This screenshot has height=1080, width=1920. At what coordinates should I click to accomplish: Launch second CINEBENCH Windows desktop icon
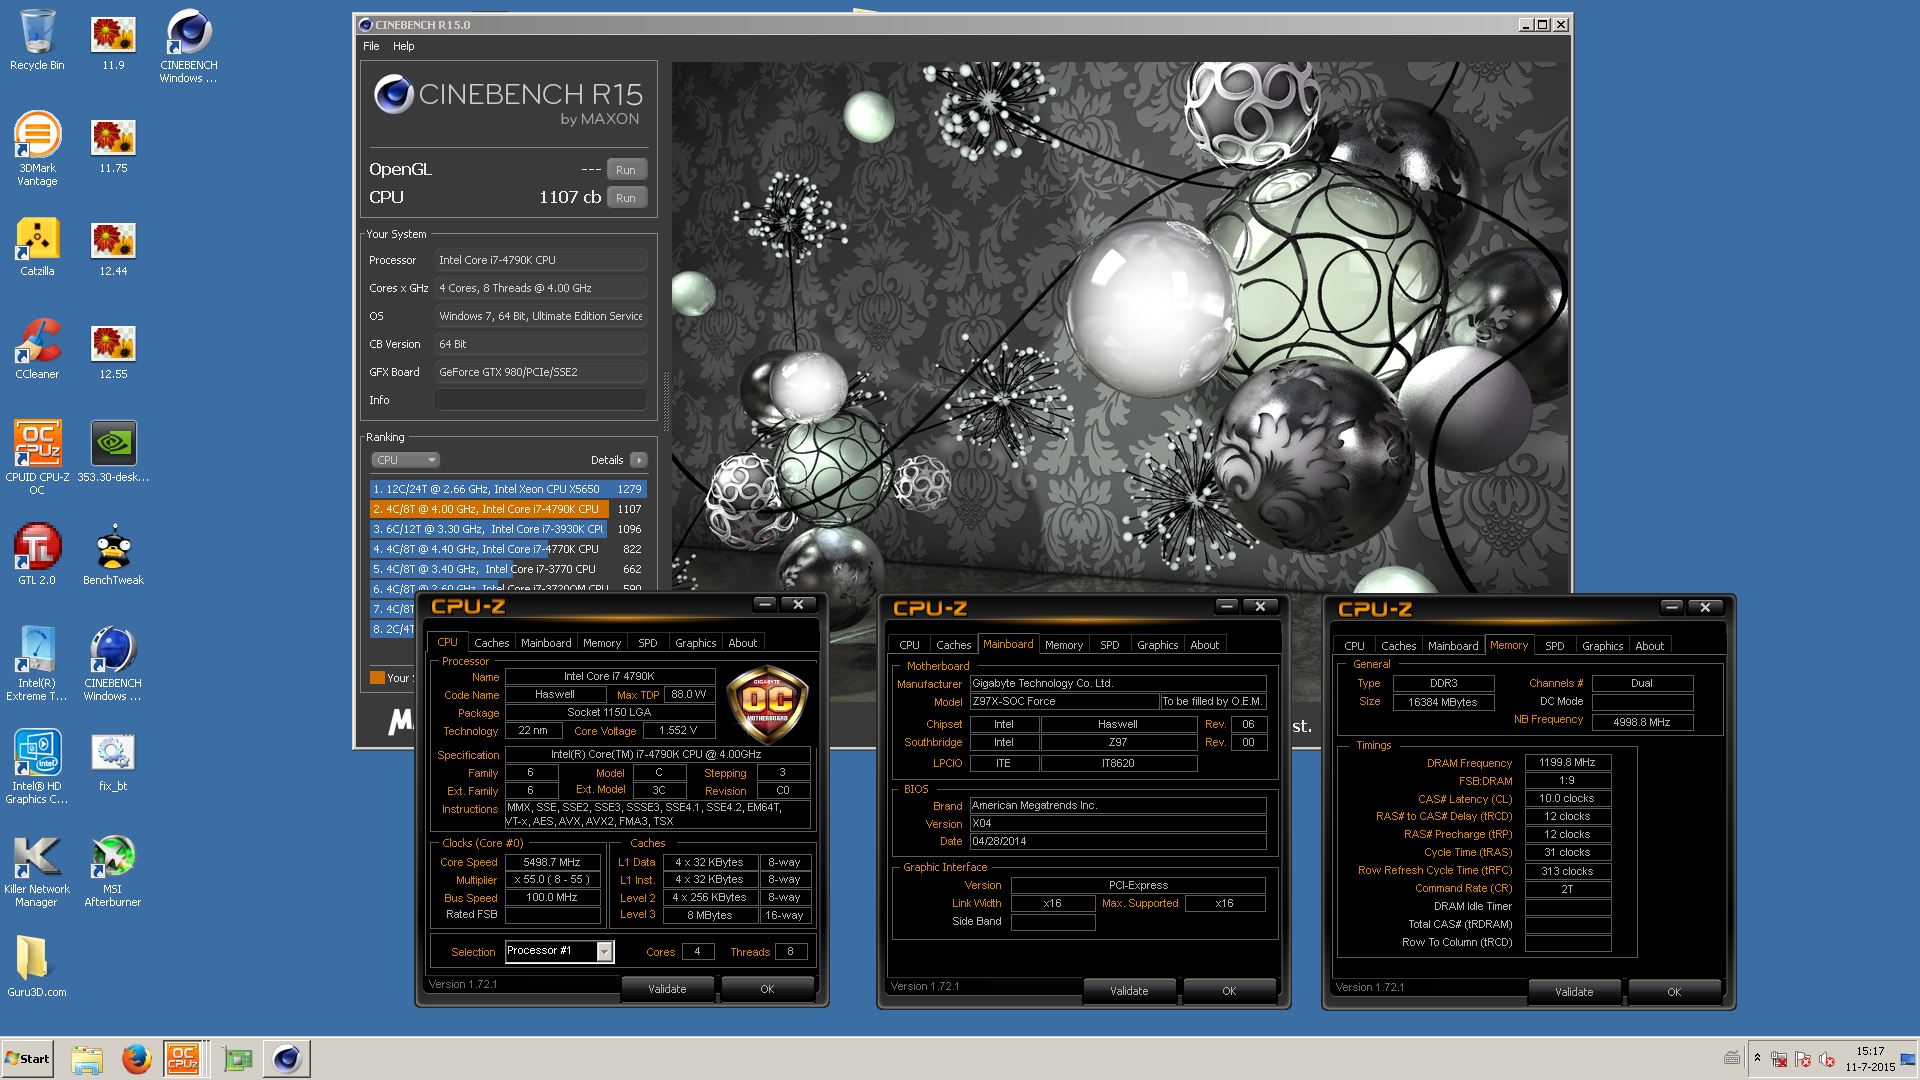(x=113, y=664)
